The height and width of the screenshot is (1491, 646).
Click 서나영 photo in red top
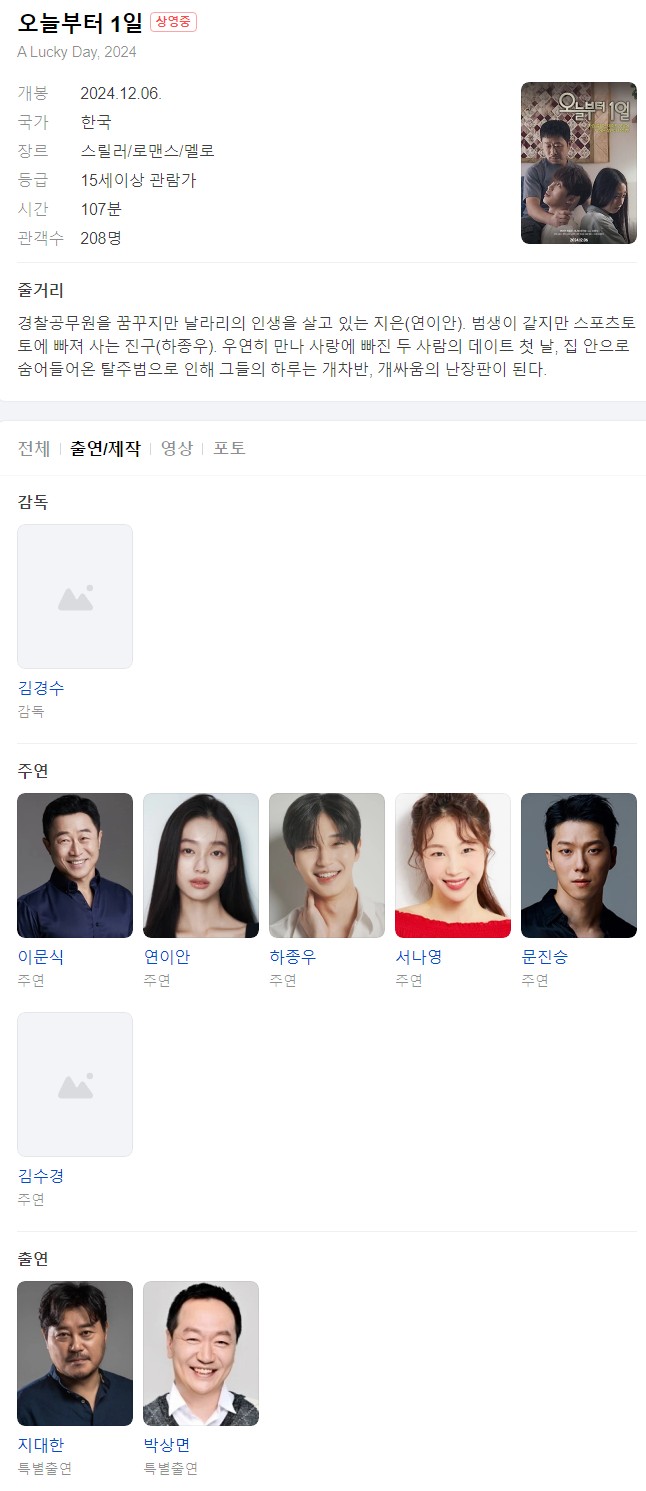coord(453,865)
